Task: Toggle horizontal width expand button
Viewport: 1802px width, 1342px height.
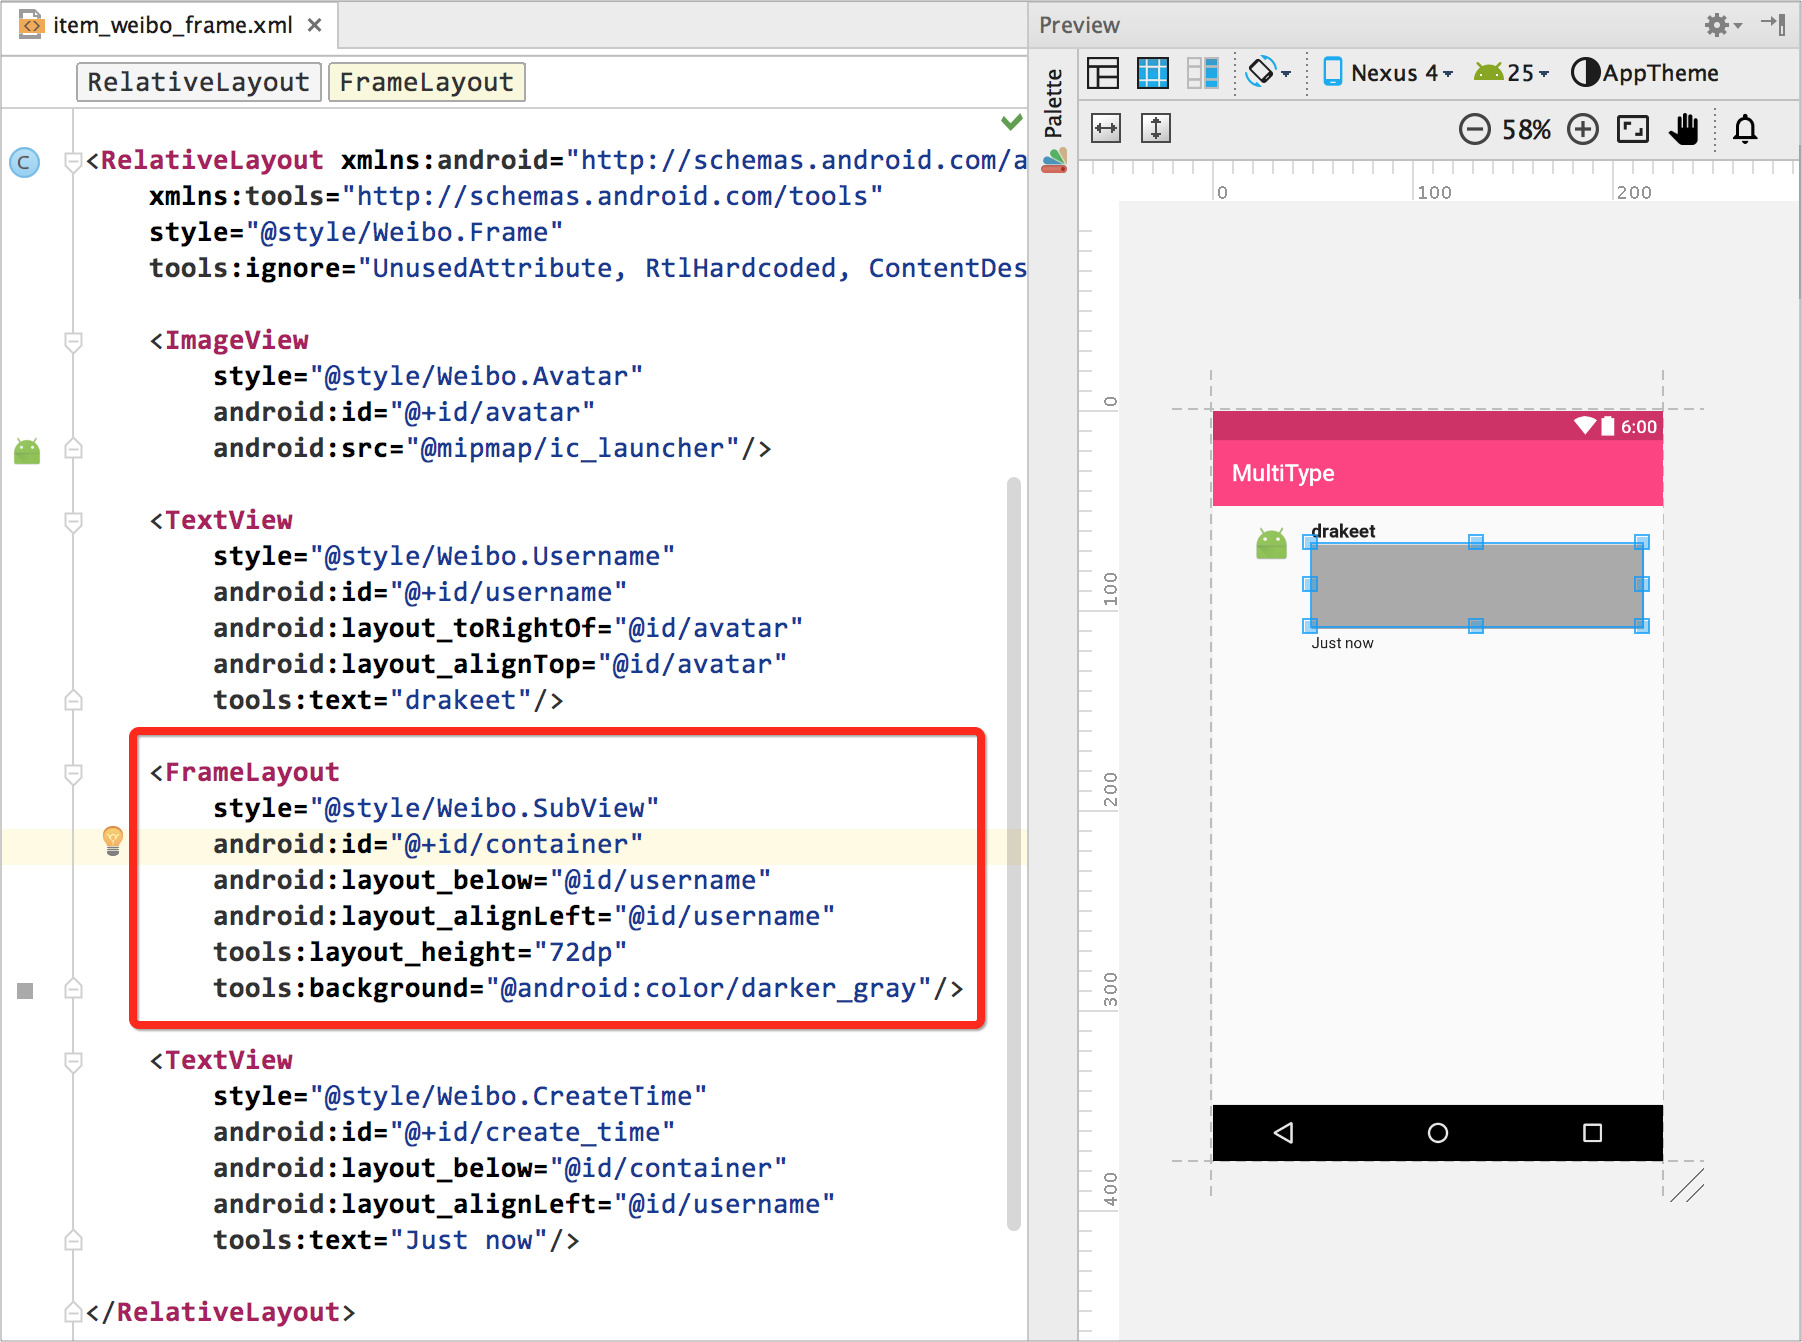Action: pos(1106,128)
